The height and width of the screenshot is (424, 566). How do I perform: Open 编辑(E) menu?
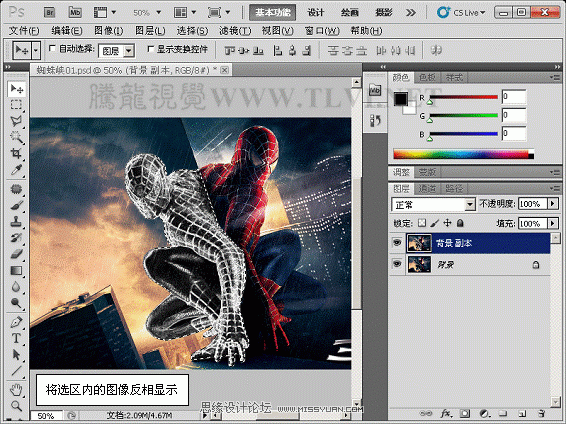(x=67, y=31)
